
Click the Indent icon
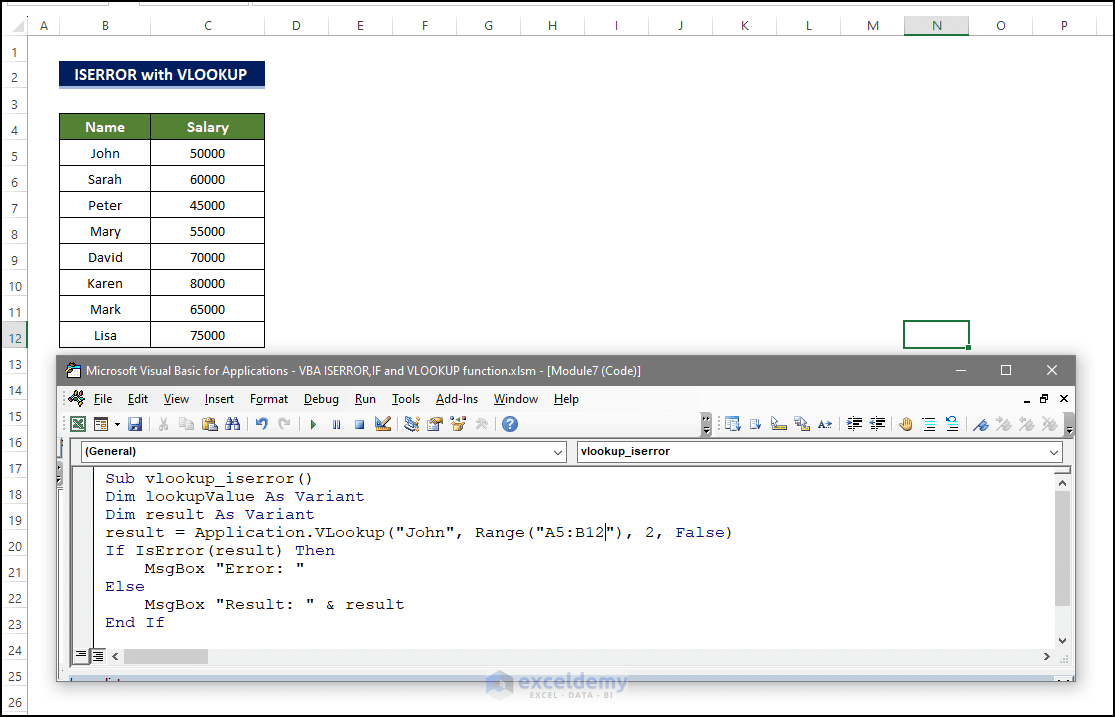(x=854, y=425)
